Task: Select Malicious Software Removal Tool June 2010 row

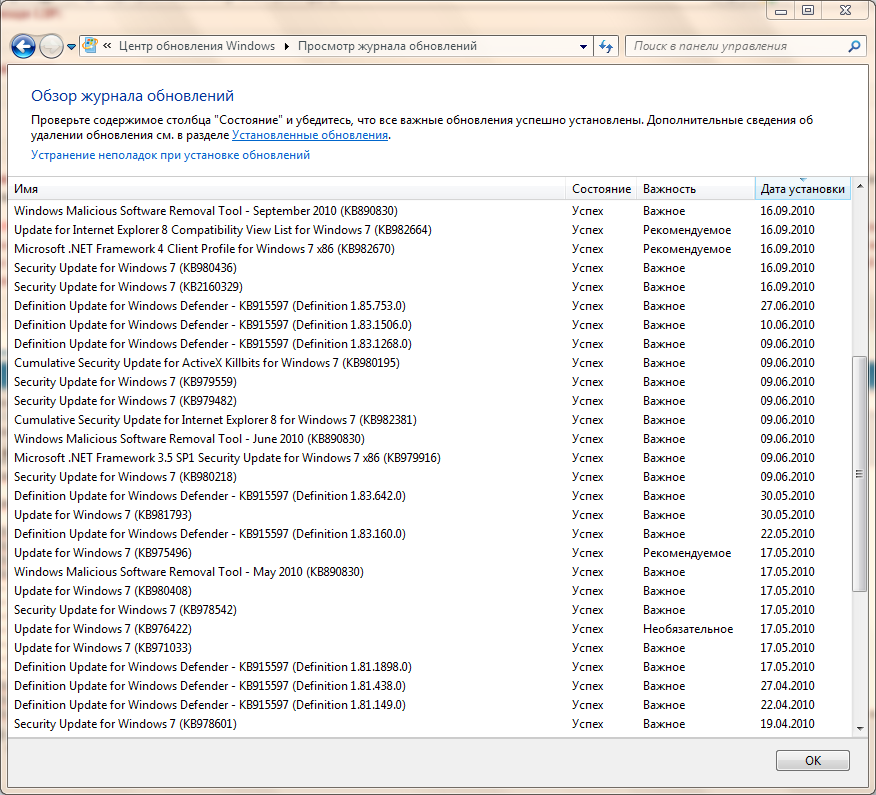Action: [x=429, y=439]
